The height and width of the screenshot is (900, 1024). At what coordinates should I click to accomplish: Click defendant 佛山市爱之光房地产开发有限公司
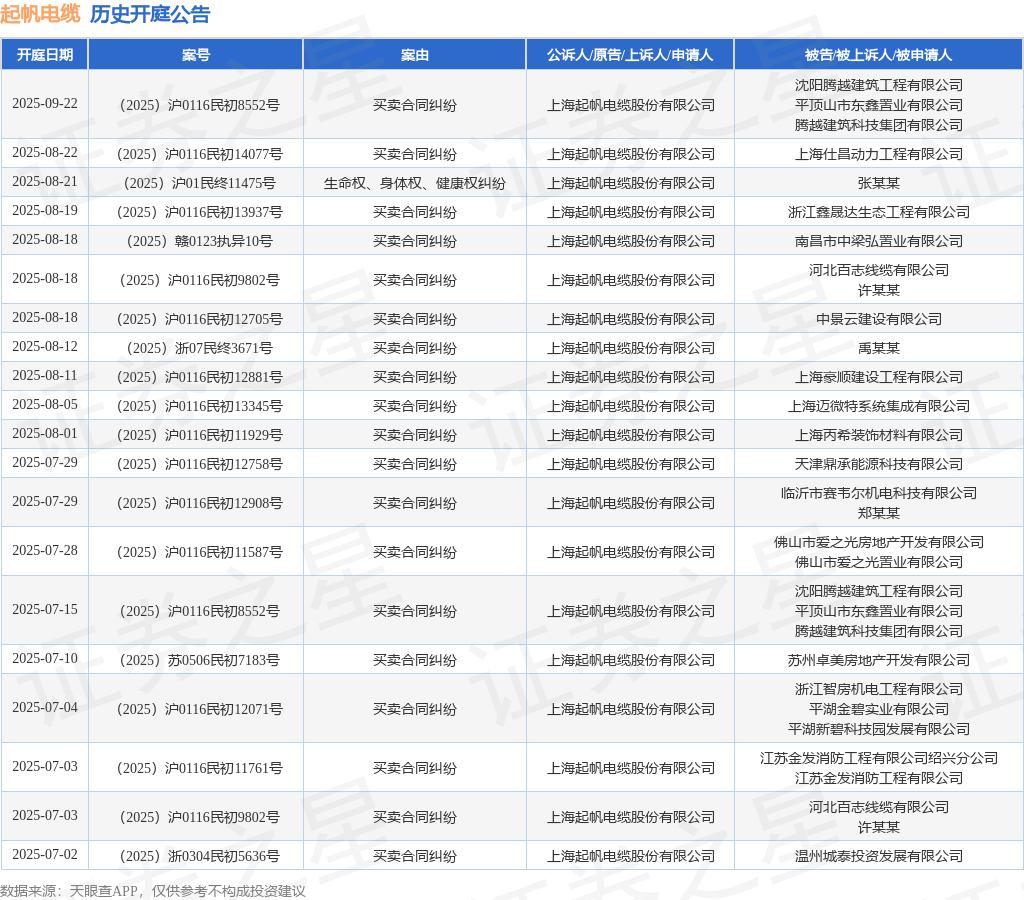878,543
